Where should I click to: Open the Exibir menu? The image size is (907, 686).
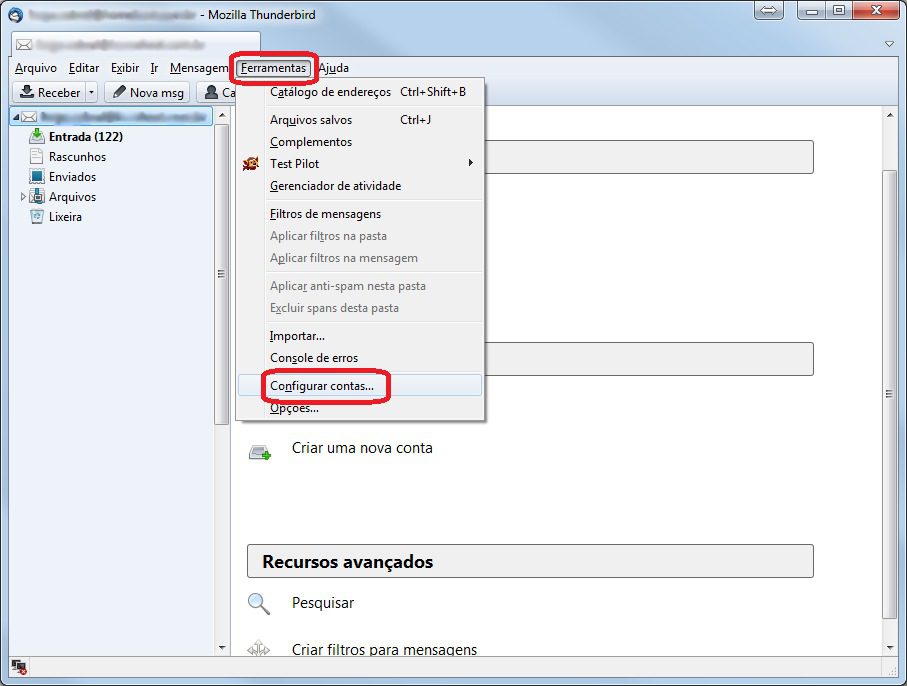(x=125, y=68)
